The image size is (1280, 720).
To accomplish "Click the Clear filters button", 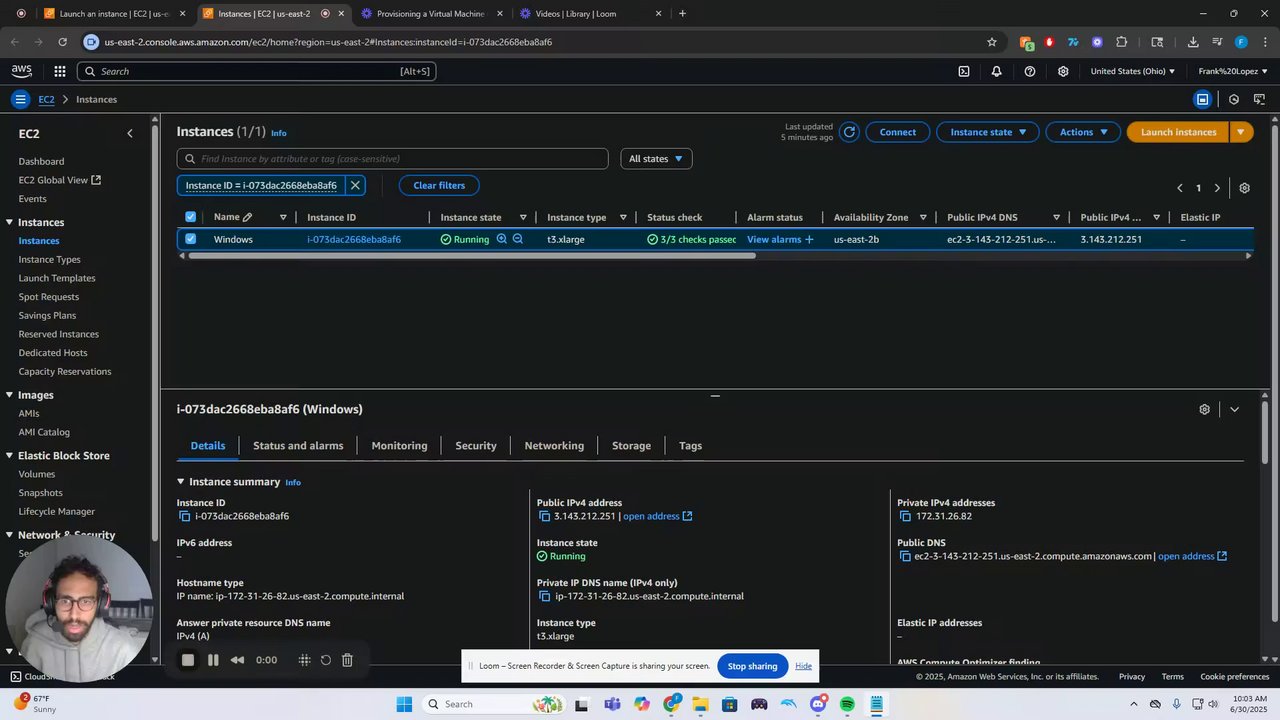I will click(x=439, y=185).
